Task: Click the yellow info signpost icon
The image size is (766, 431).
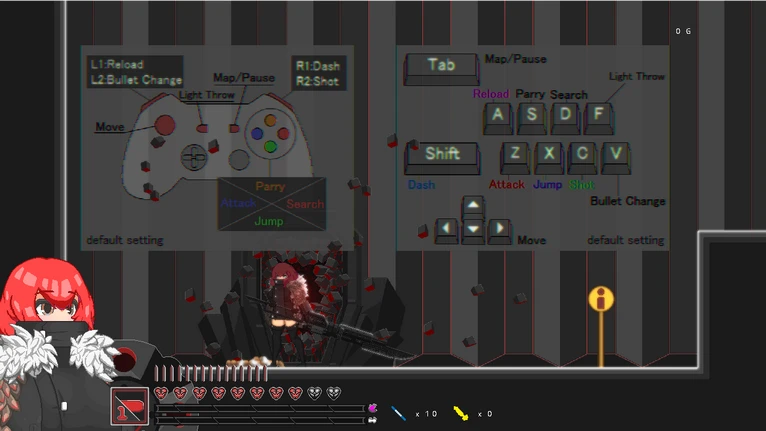Action: point(600,299)
